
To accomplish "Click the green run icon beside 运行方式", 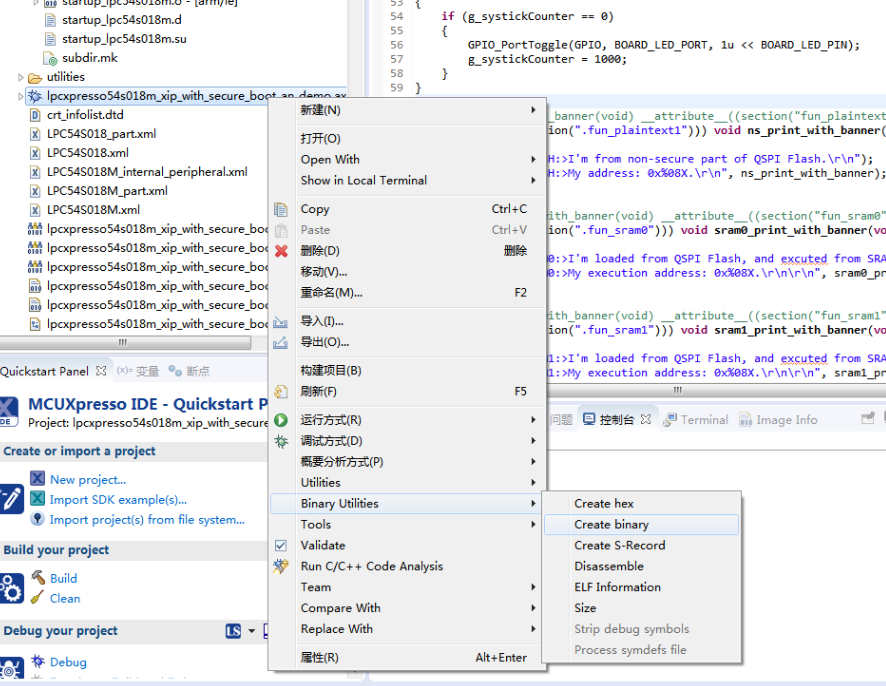I will pos(281,420).
